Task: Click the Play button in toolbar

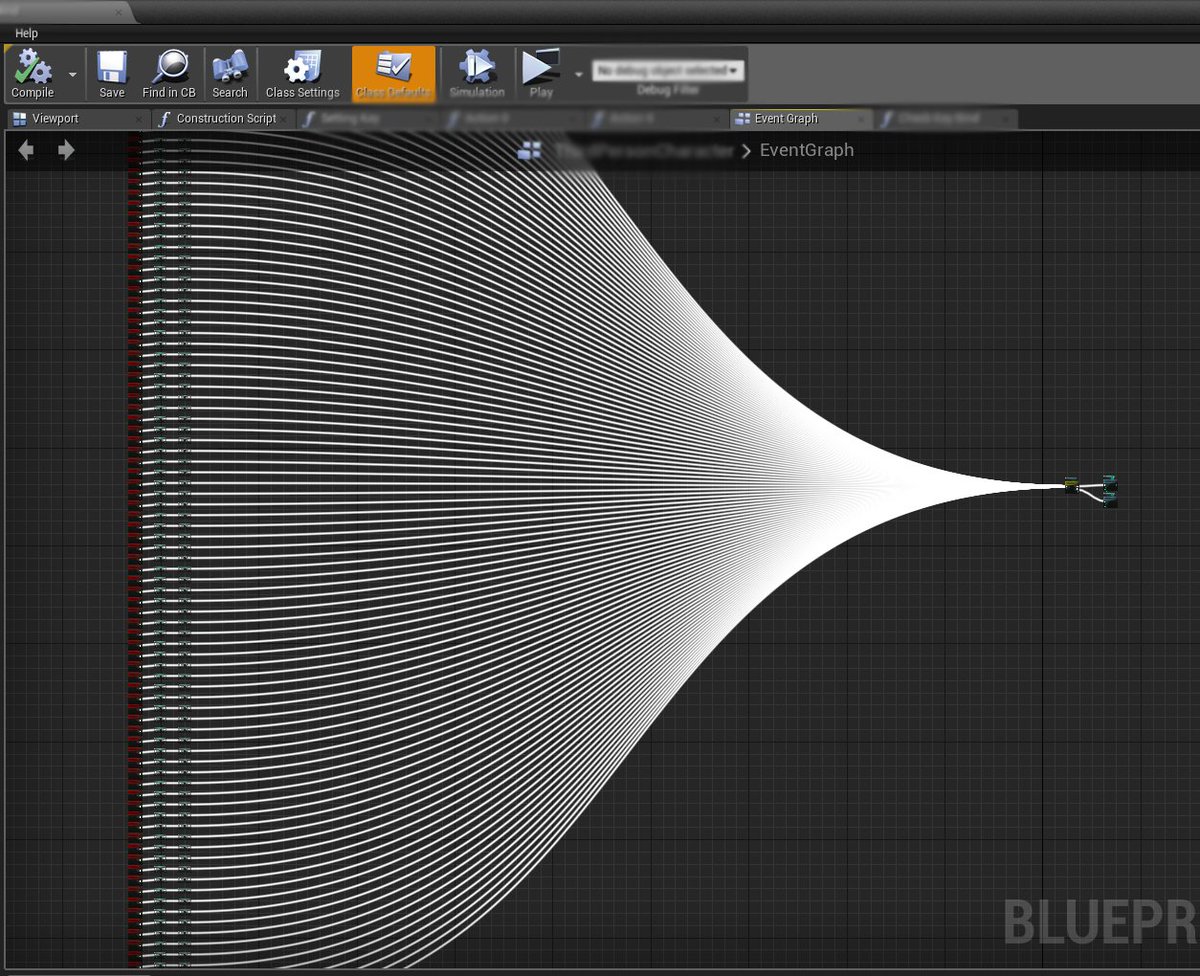Action: 541,74
